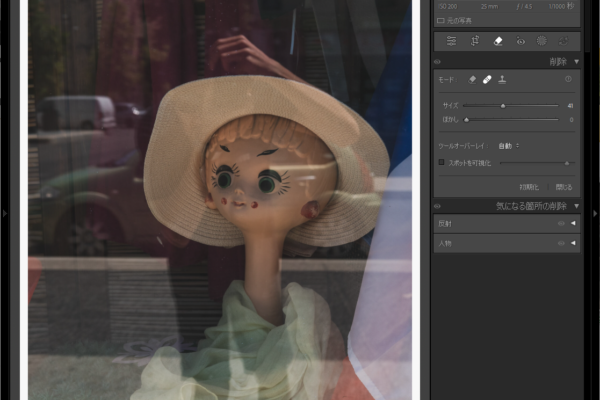Click the ぼかし value 0

coord(571,120)
